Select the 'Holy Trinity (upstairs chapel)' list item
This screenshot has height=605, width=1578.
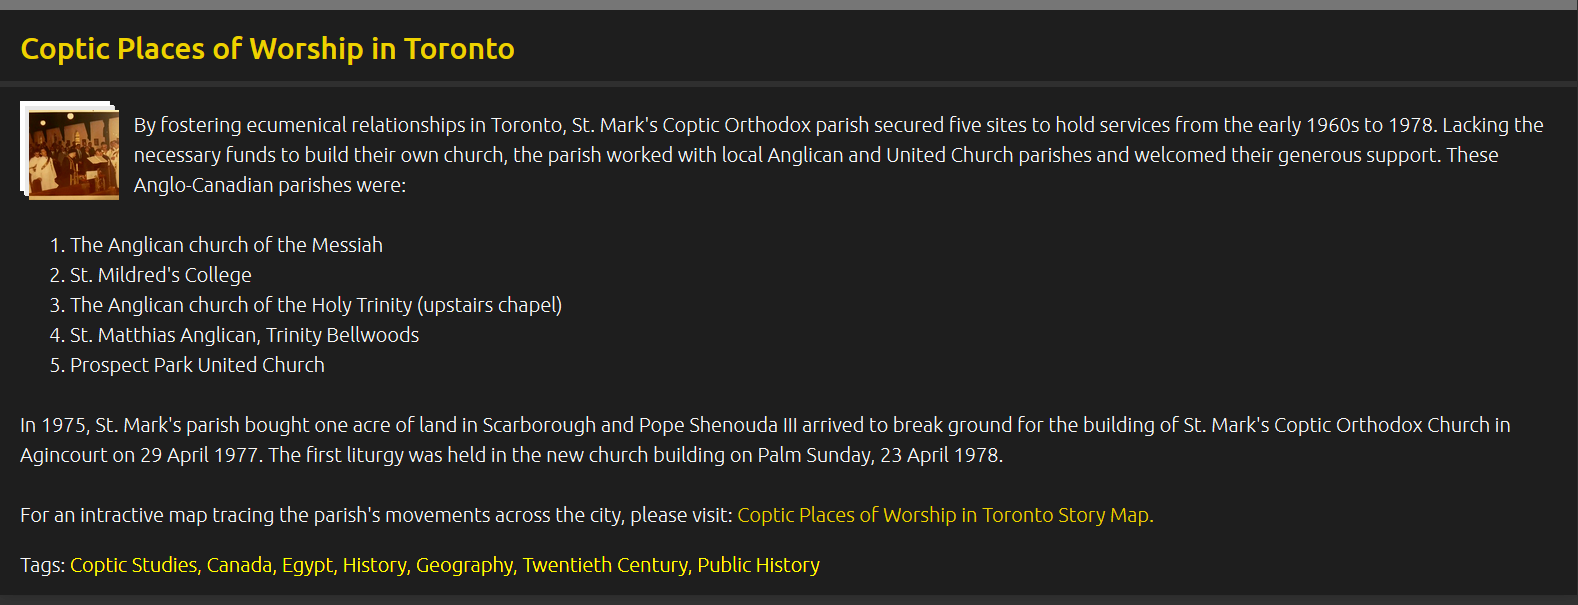pyautogui.click(x=316, y=305)
